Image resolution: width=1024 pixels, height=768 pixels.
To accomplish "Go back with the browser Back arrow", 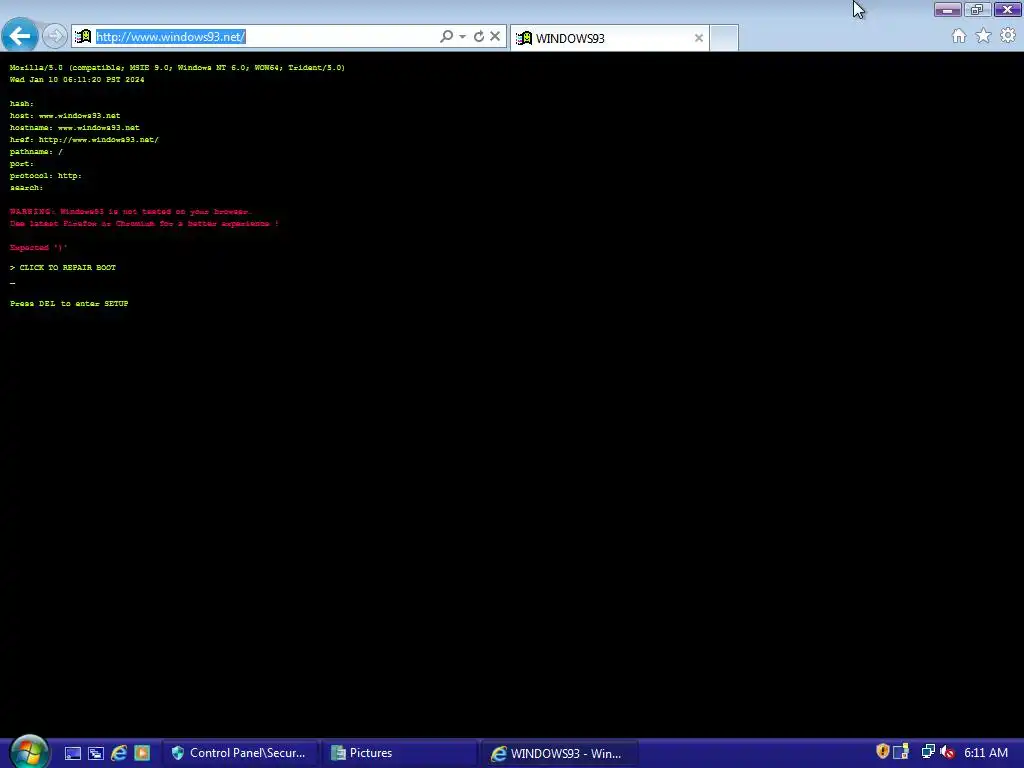I will 20,36.
